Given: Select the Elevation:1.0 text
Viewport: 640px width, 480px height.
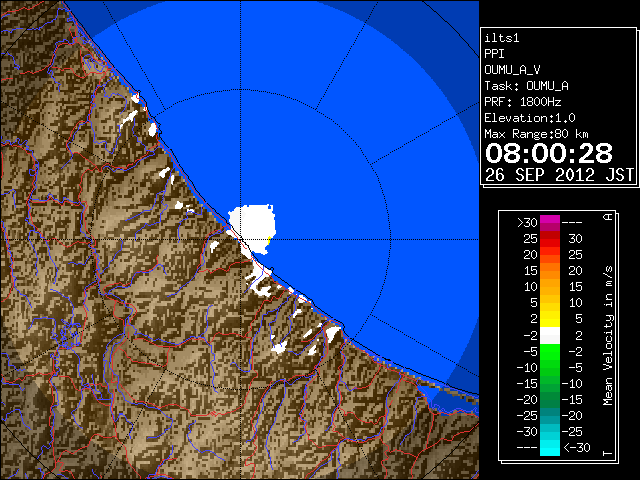Looking at the screenshot, I should coord(530,118).
